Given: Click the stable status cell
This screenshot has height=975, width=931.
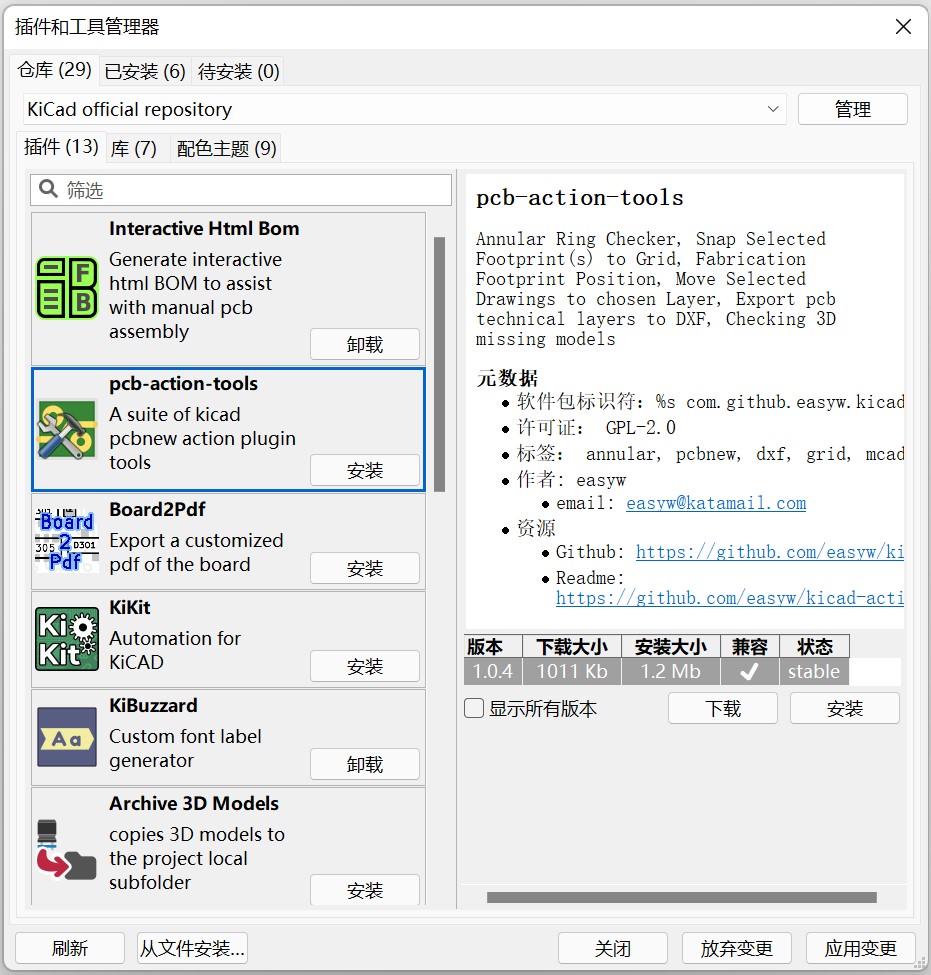Looking at the screenshot, I should click(814, 672).
